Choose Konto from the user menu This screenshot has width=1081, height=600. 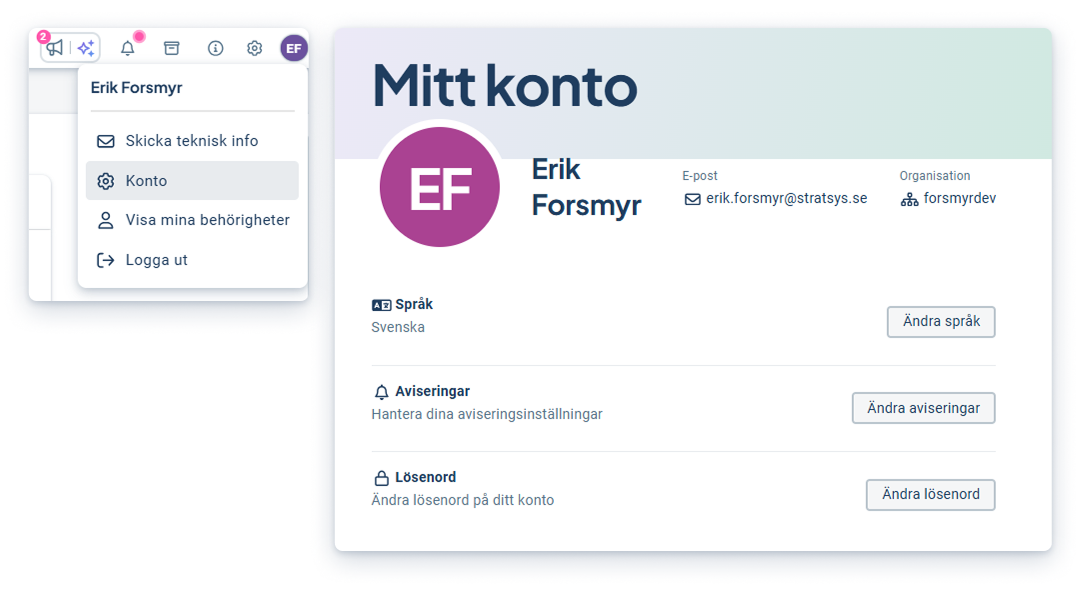click(x=192, y=181)
